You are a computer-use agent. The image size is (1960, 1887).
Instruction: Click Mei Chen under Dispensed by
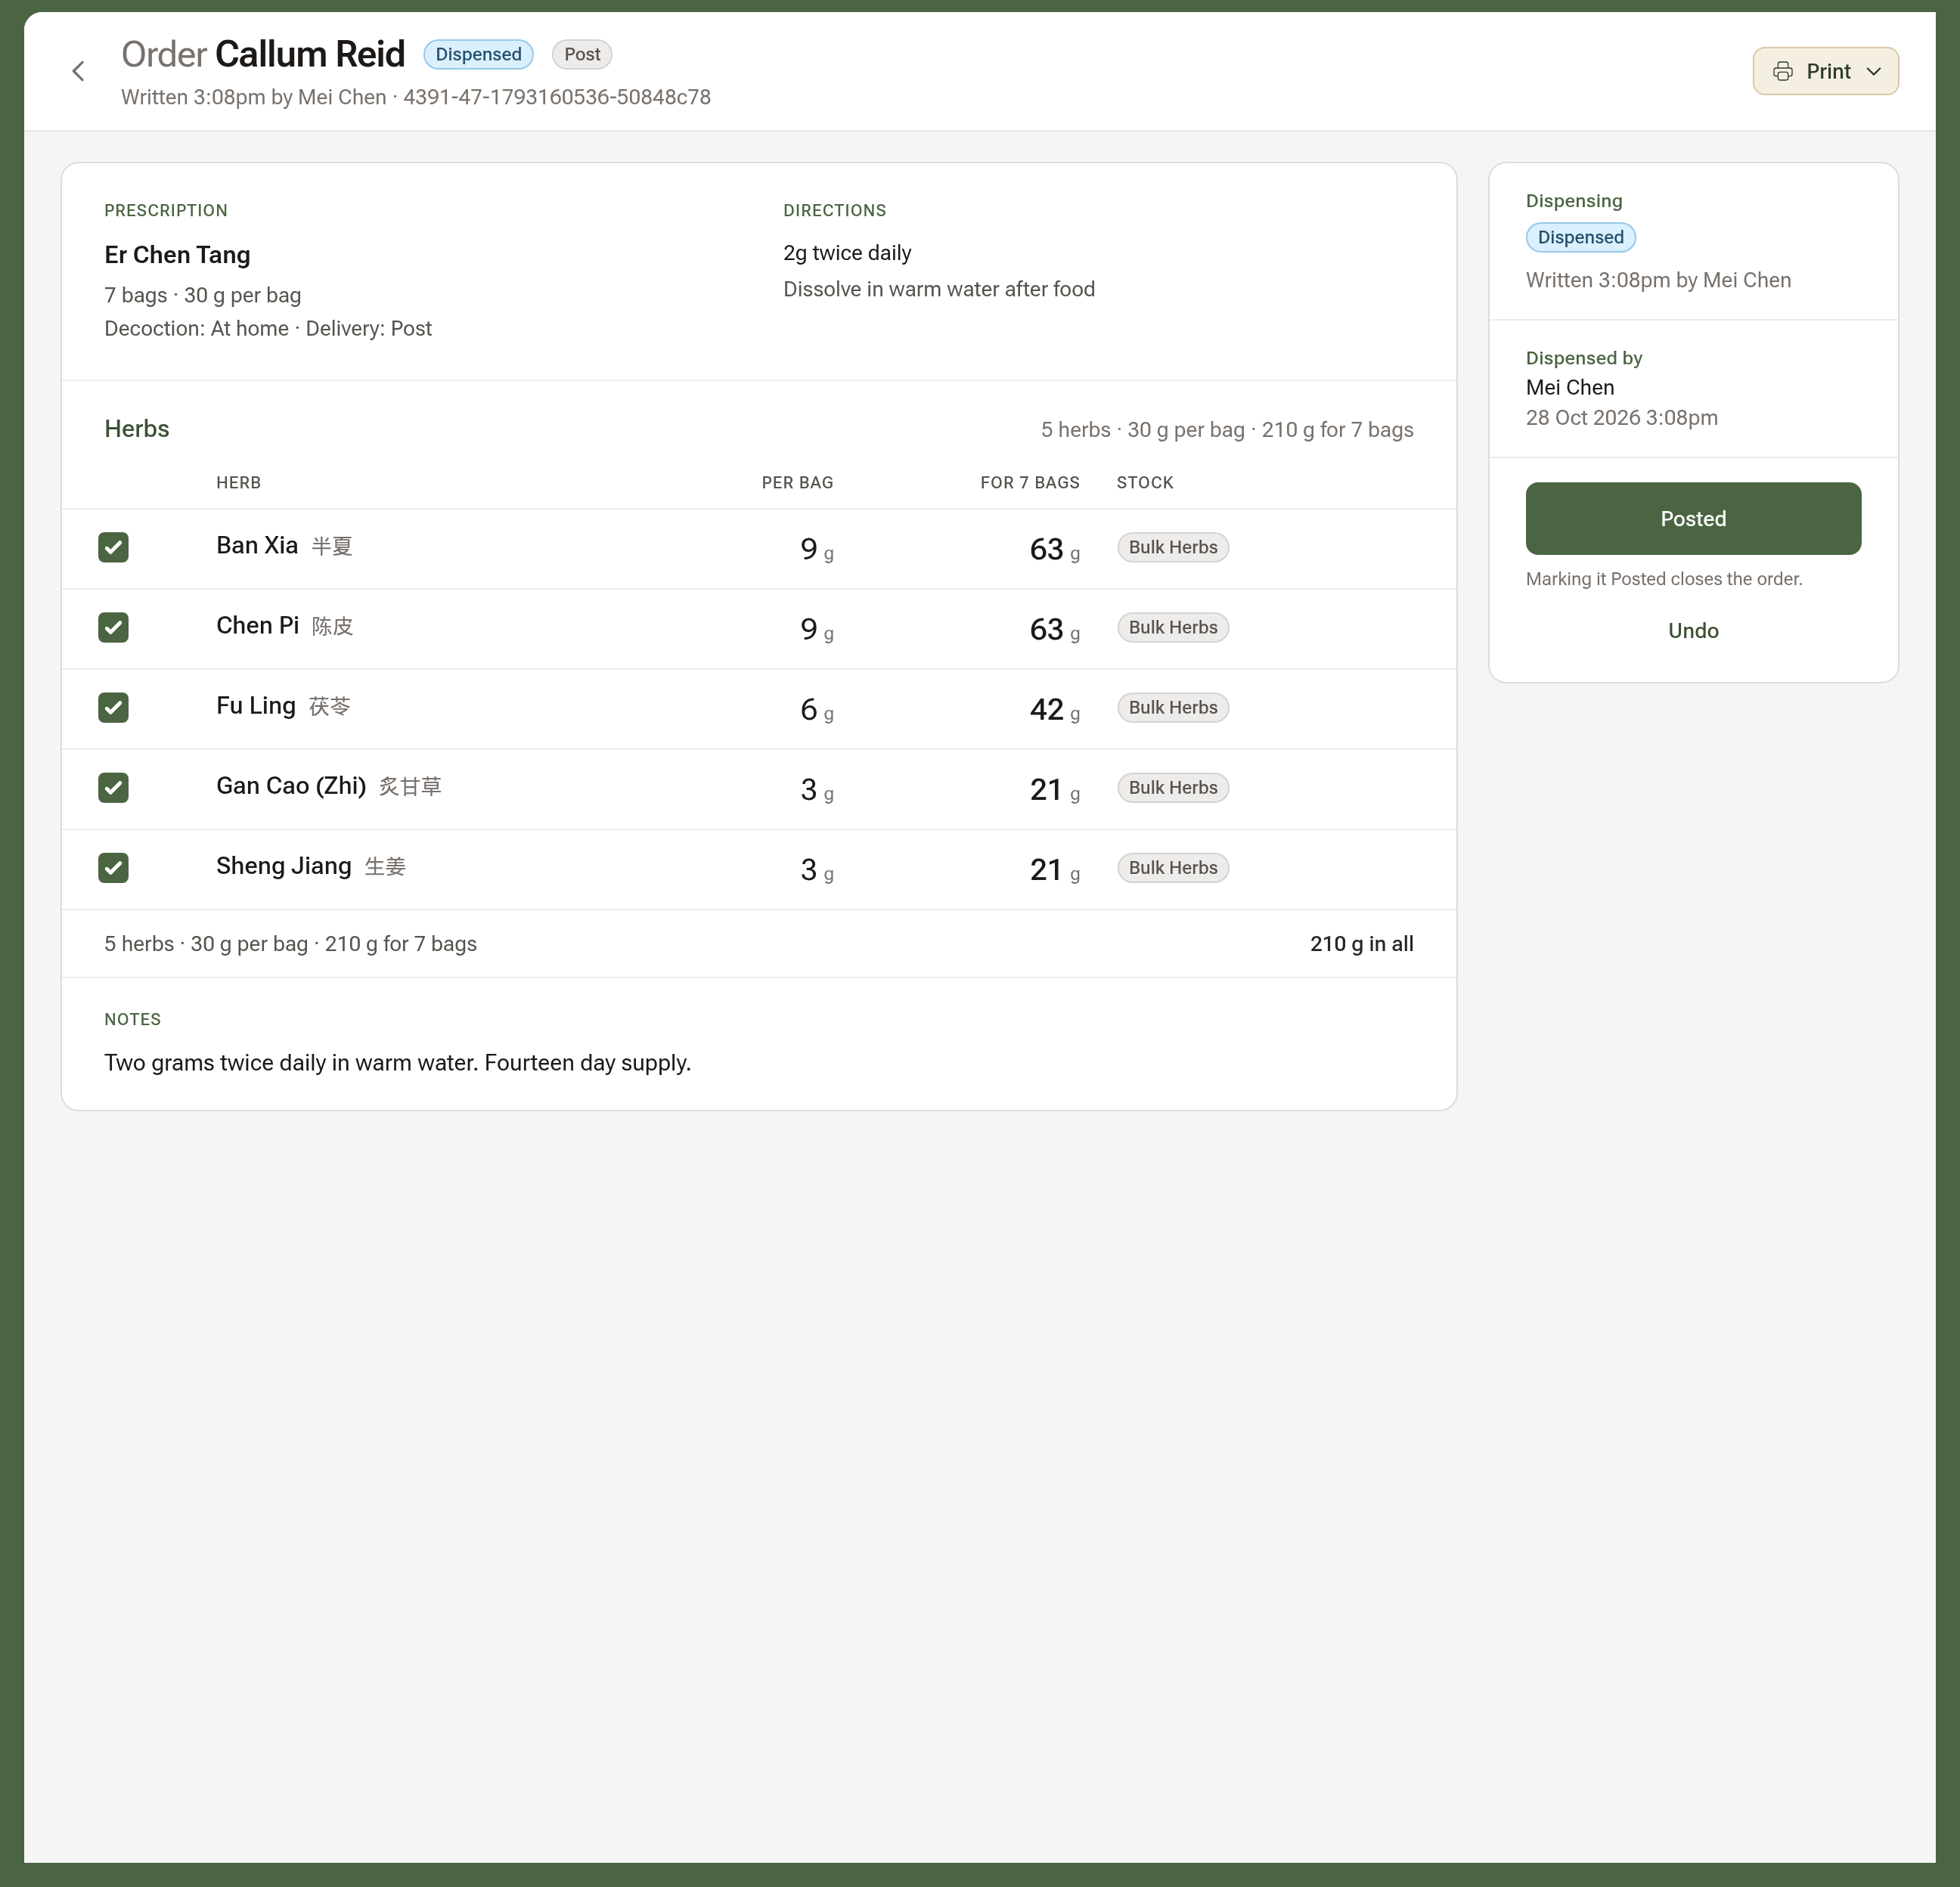point(1569,387)
